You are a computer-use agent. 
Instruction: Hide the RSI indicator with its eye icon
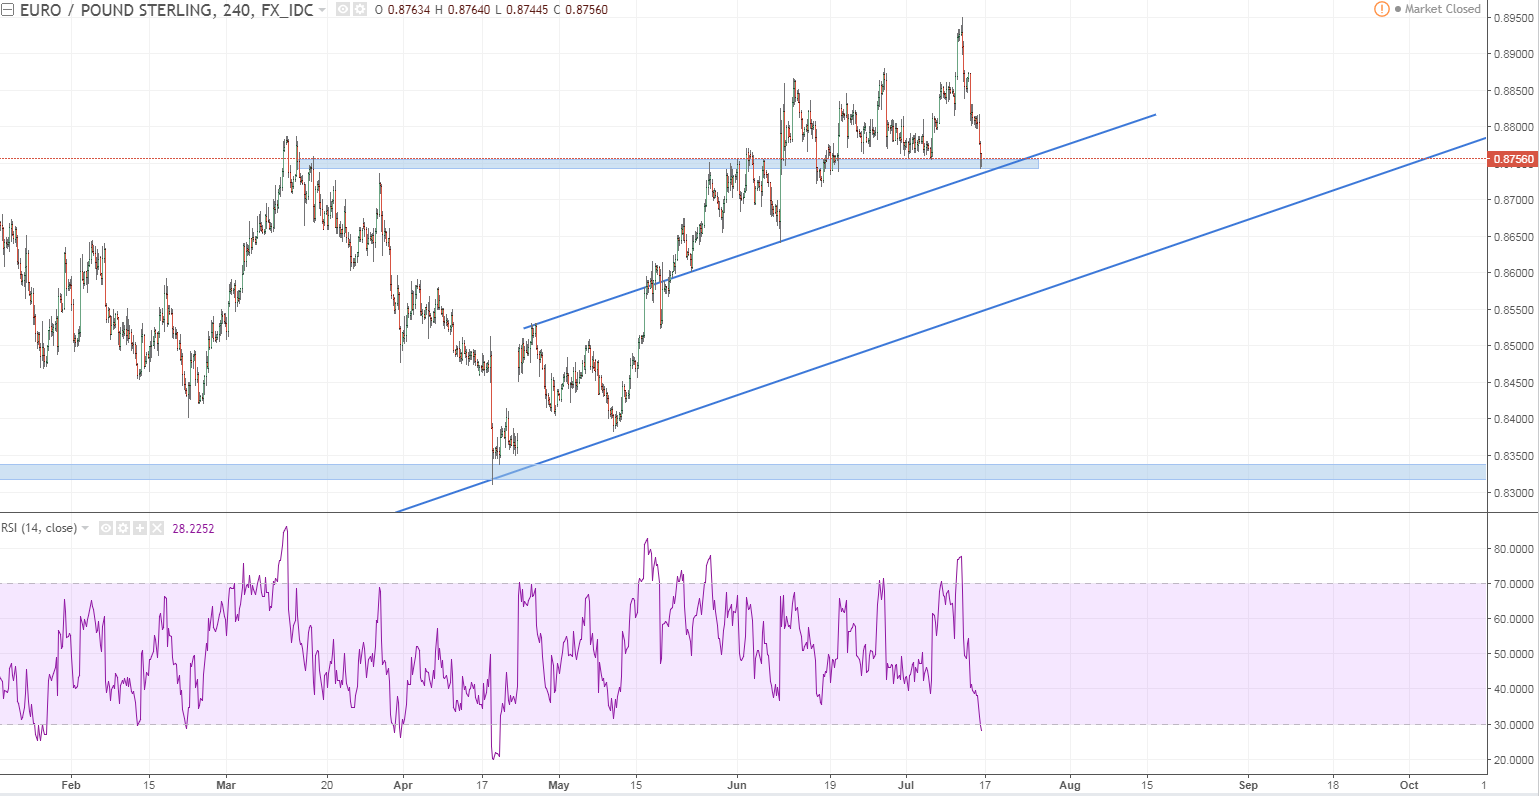click(105, 528)
